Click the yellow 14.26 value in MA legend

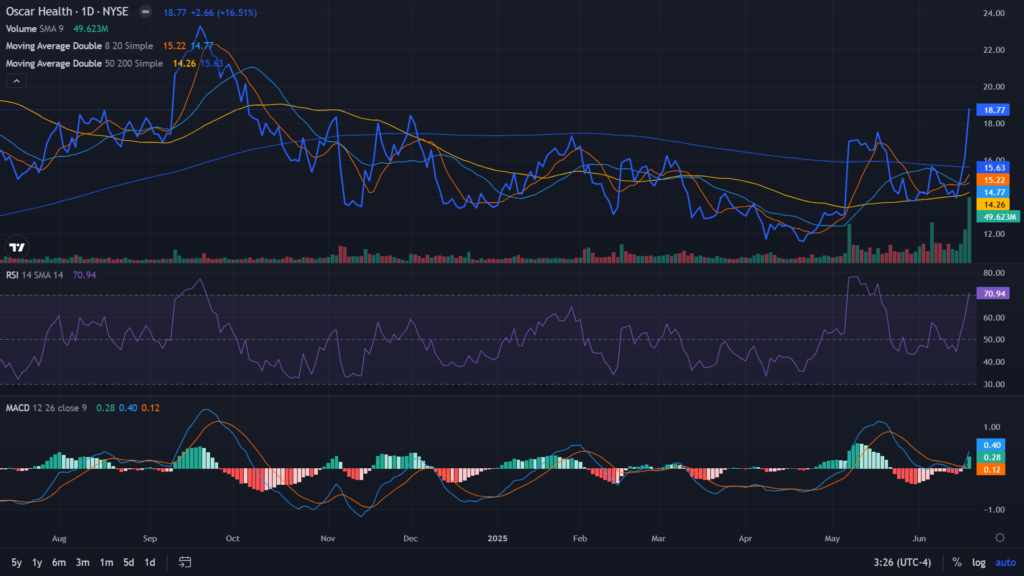(x=184, y=63)
